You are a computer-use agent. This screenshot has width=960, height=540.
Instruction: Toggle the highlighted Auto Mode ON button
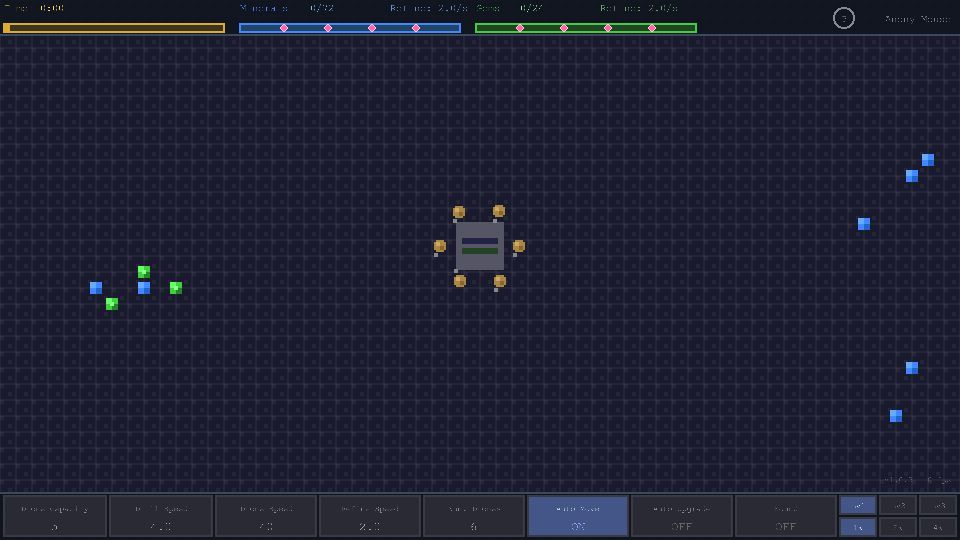(x=577, y=516)
